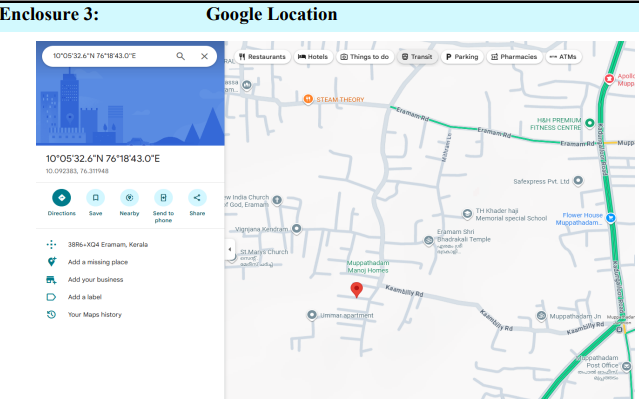Filter map by Transit chip
The height and width of the screenshot is (411, 639).
click(x=417, y=57)
